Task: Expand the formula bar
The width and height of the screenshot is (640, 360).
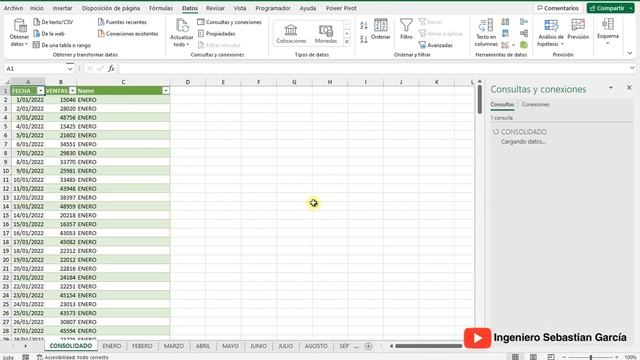Action: [632, 68]
